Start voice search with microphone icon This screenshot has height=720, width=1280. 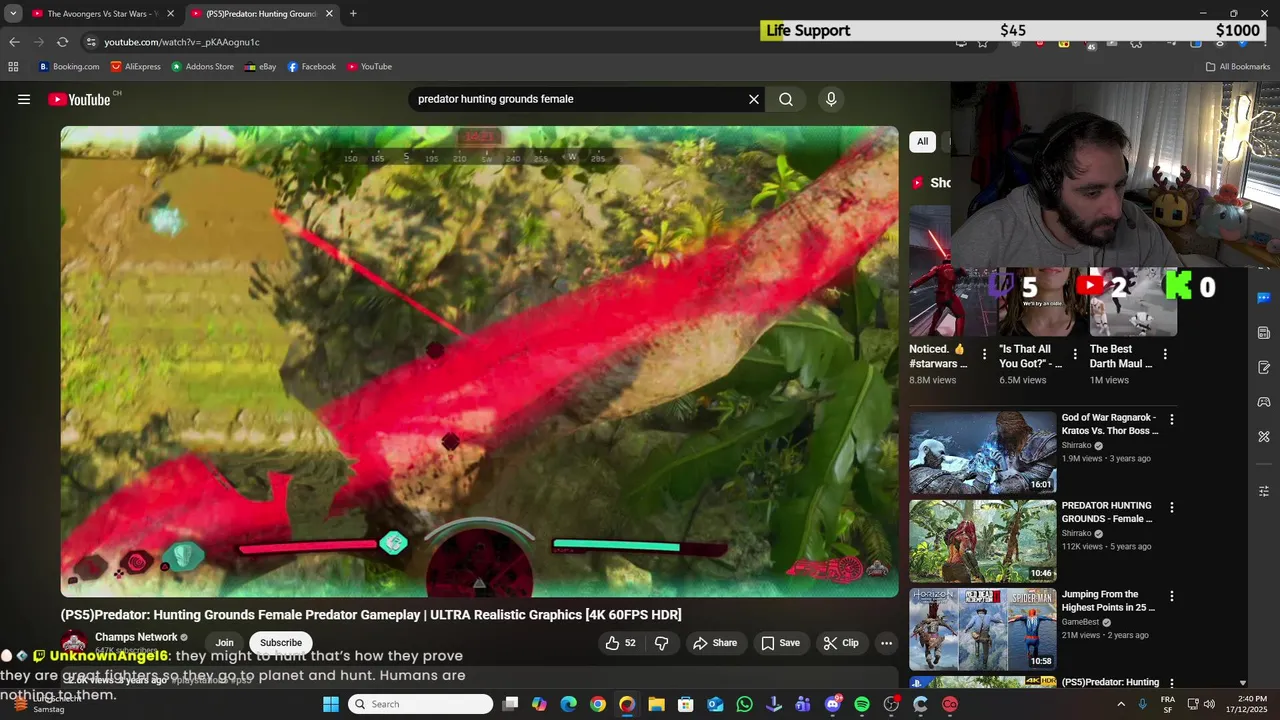831,99
